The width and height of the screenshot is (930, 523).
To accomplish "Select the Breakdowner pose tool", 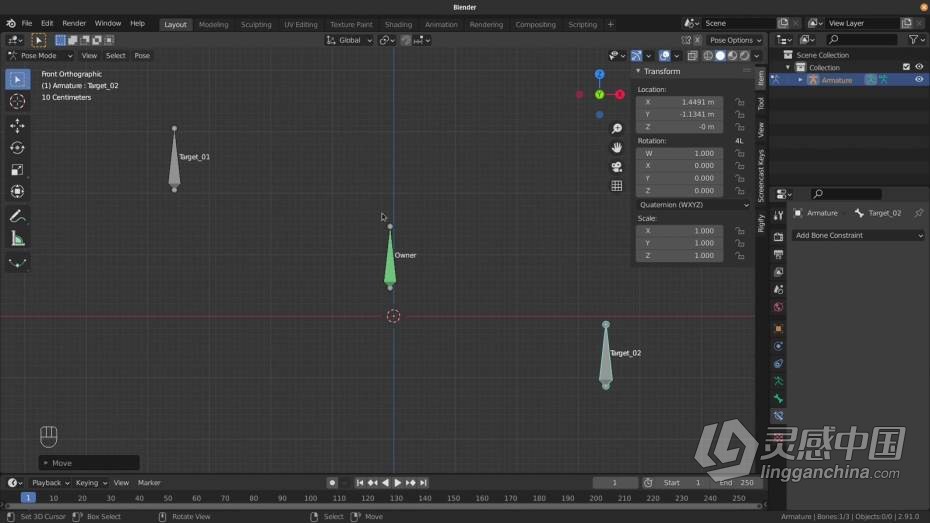I will [x=17, y=263].
